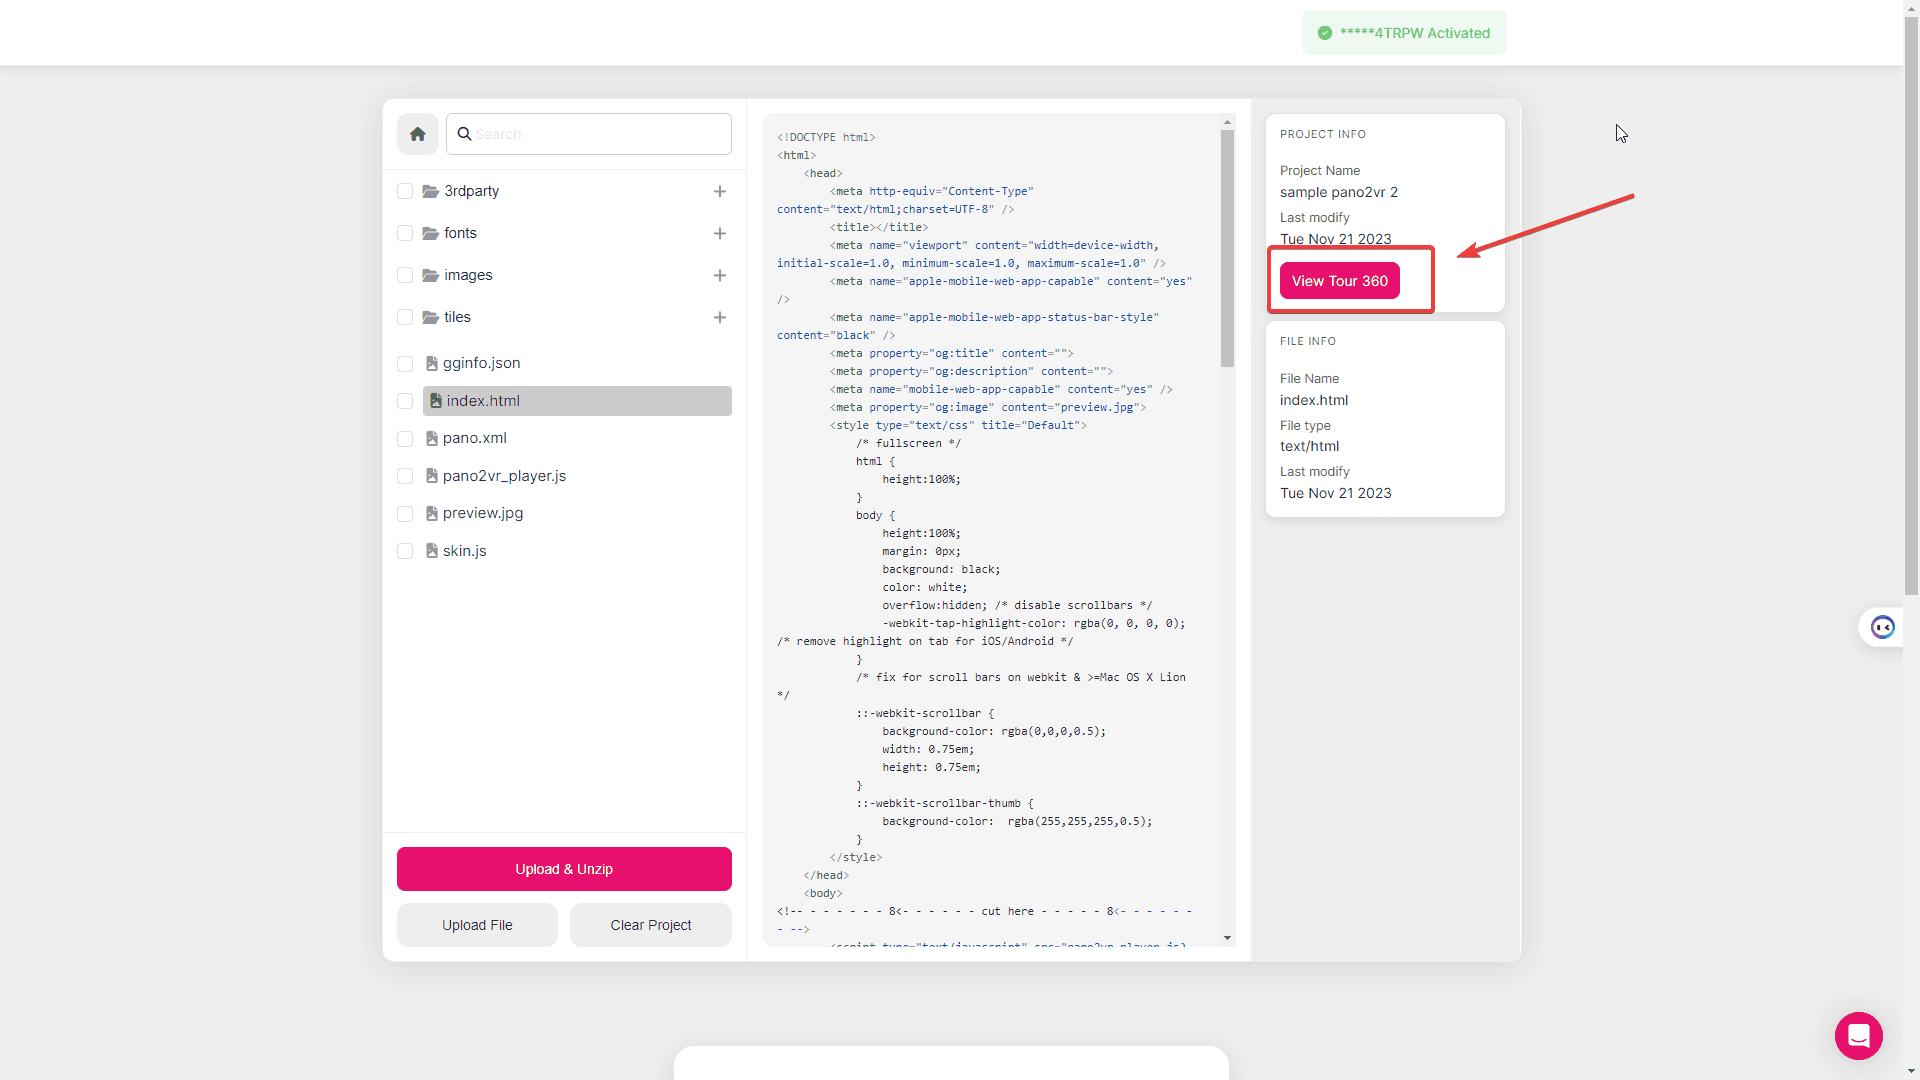
Task: Click the pano.xml file icon
Action: coord(432,438)
